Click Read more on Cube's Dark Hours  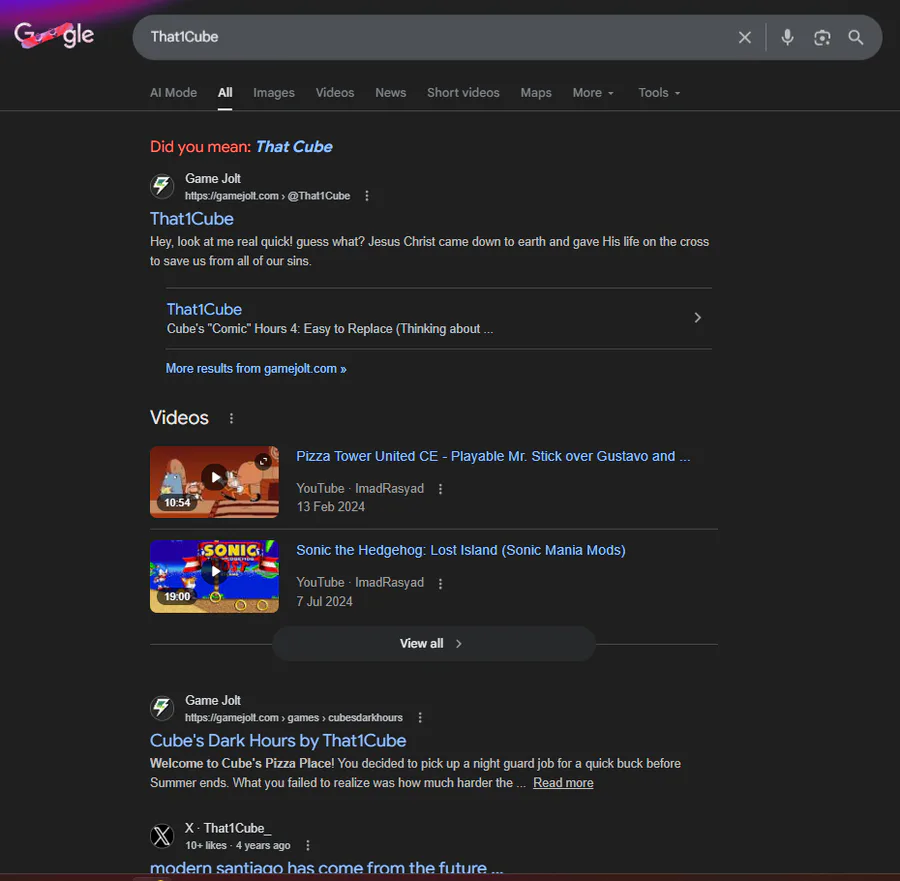tap(563, 783)
